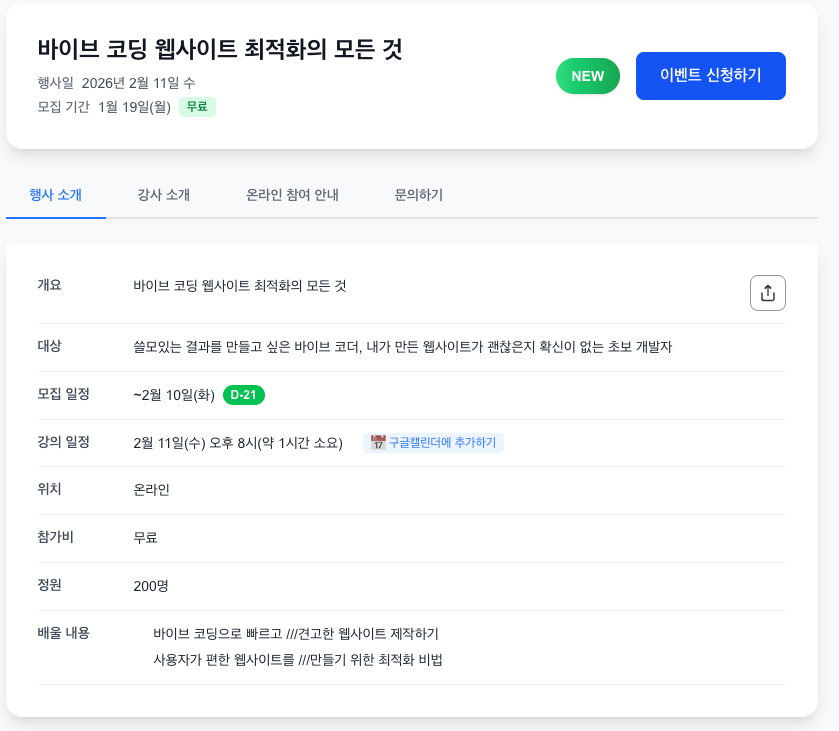Click the 온라인 value in 위치 row
Screen dimensions: 839x731
click(151, 490)
